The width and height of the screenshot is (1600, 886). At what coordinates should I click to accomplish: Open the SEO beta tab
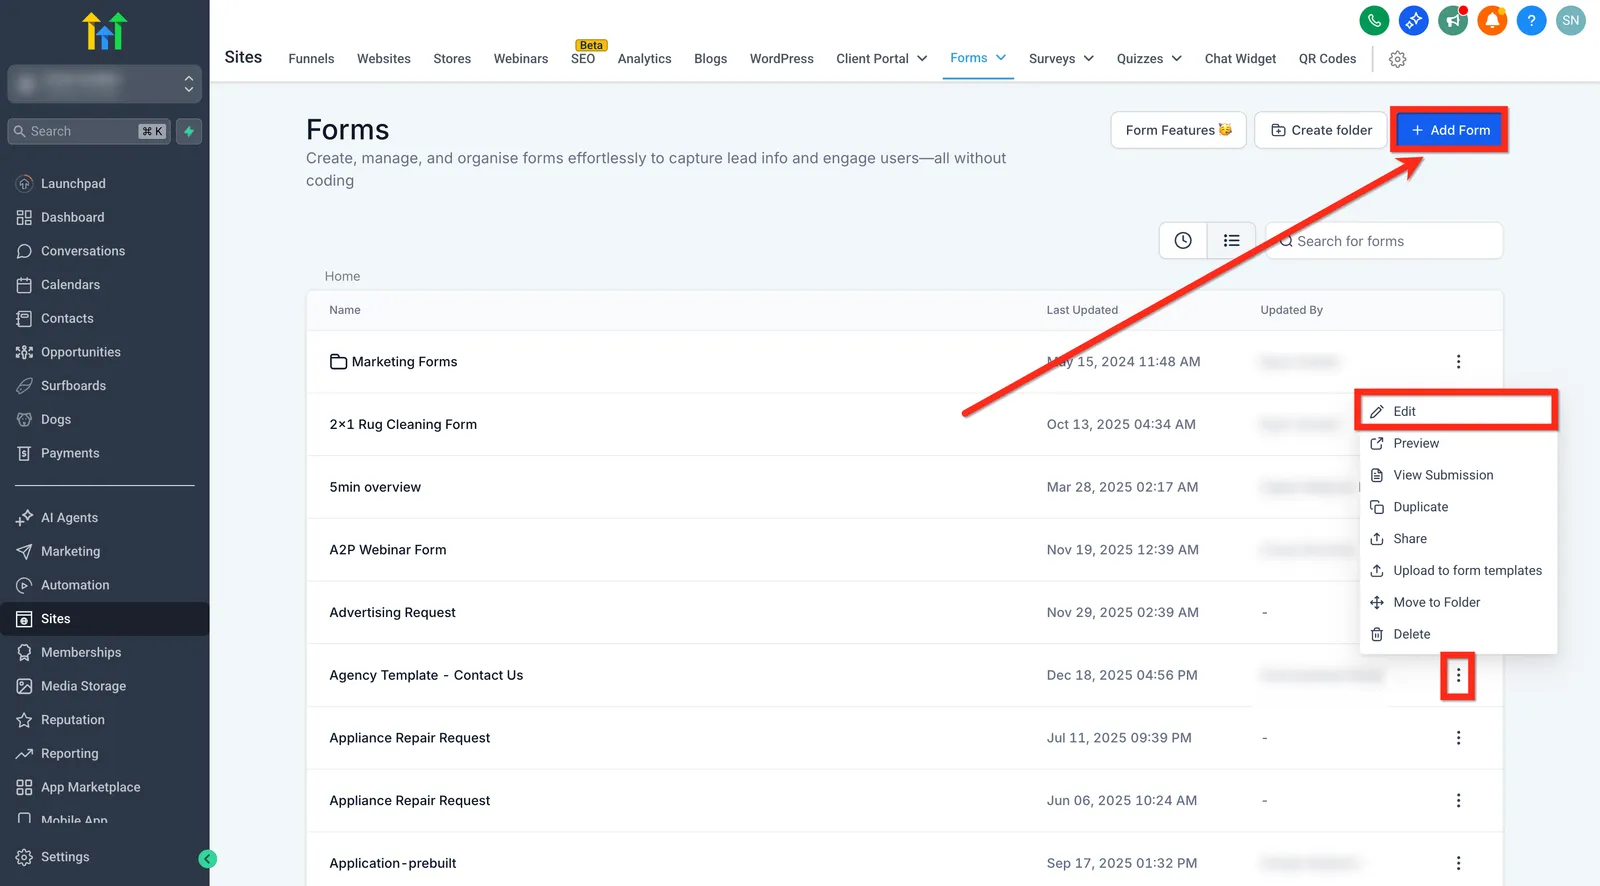pos(583,59)
